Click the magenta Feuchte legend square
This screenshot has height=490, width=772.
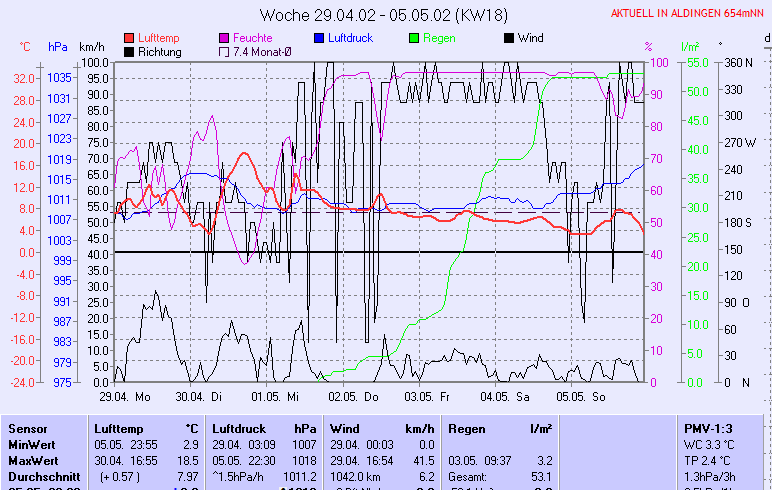[x=224, y=38]
